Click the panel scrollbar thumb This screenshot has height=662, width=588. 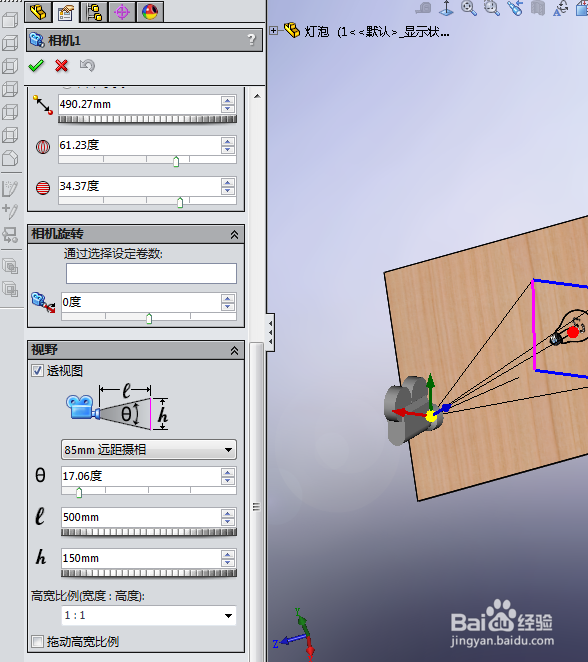256,502
